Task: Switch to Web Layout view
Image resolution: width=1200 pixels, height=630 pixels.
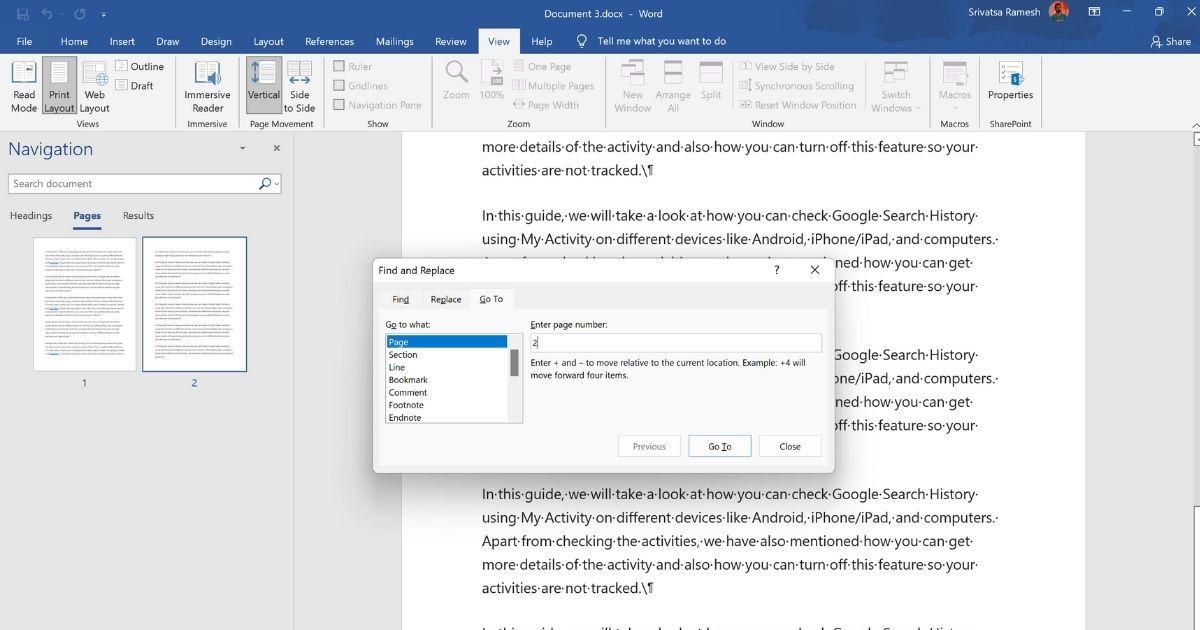Action: [95, 86]
